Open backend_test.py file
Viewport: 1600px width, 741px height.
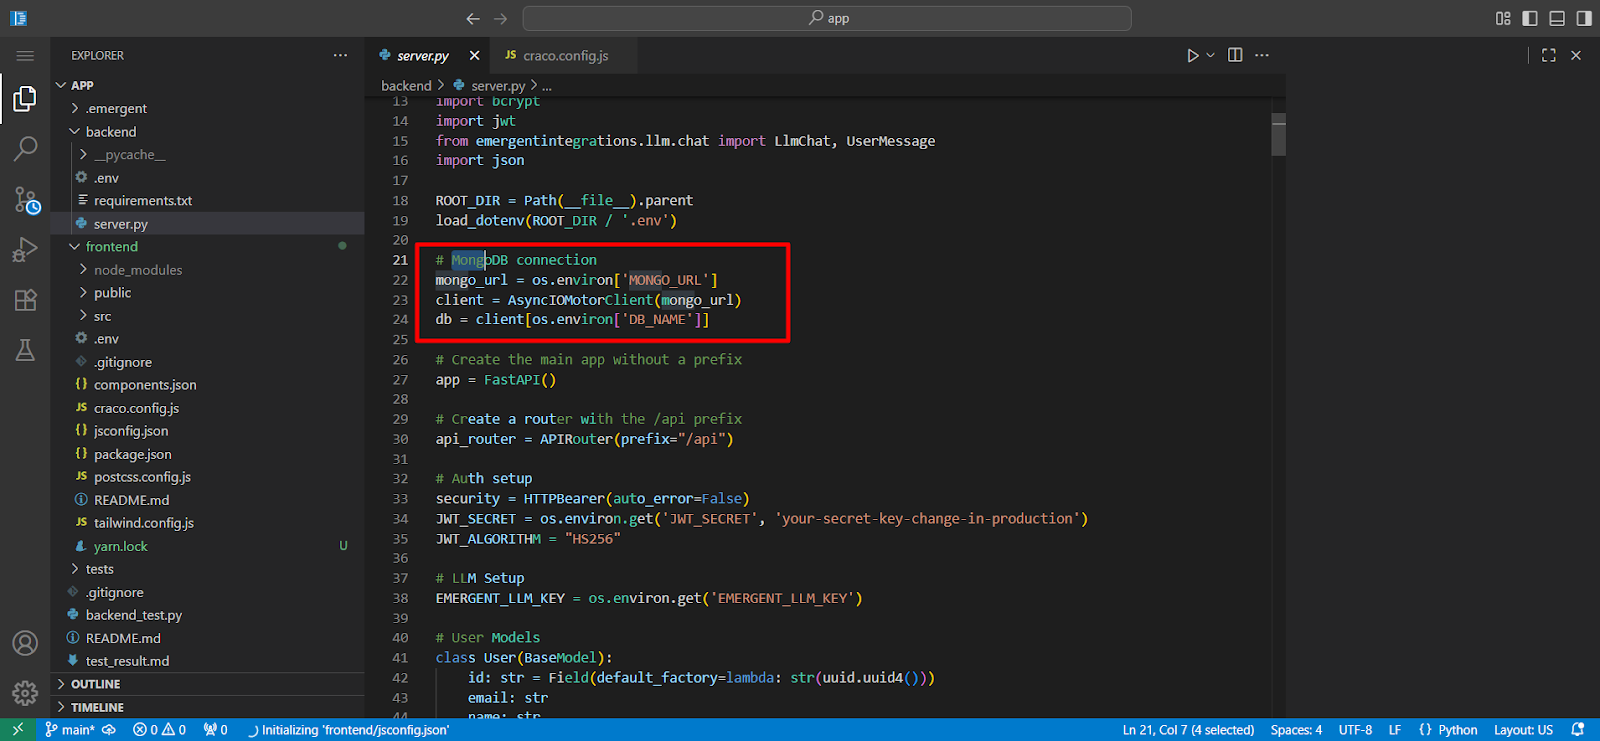(x=208, y=615)
